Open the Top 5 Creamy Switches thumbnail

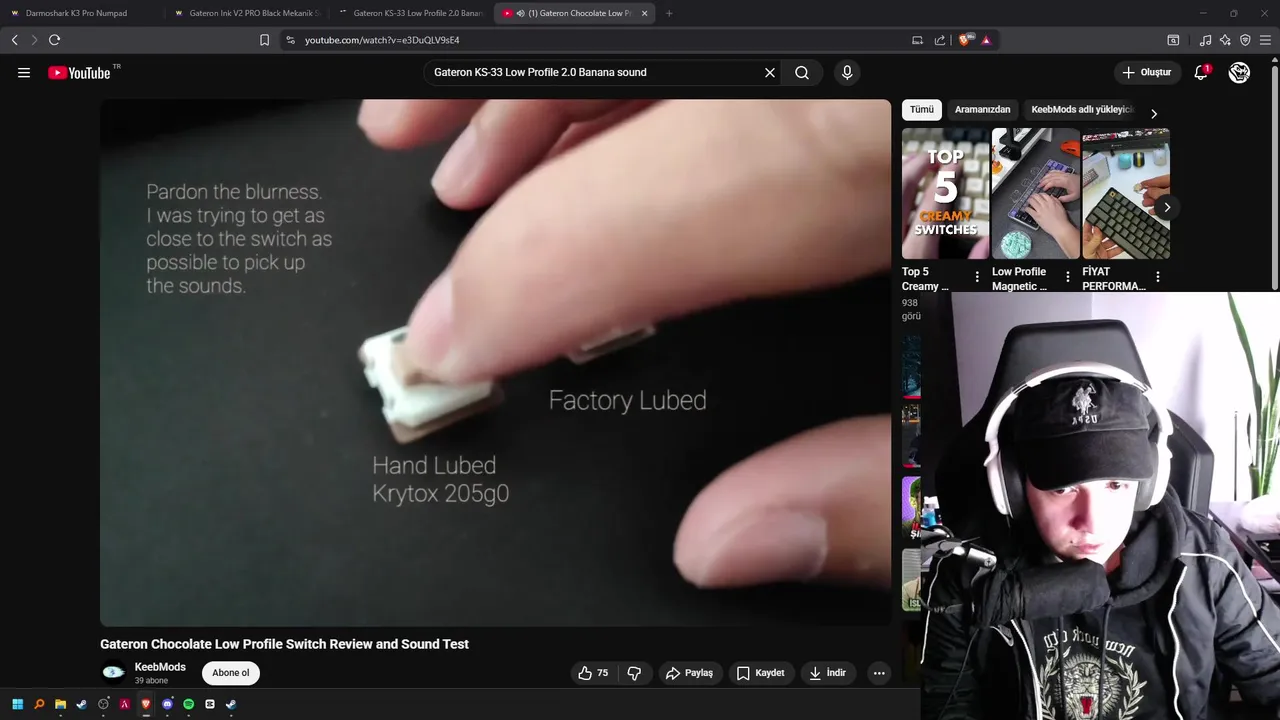click(945, 193)
